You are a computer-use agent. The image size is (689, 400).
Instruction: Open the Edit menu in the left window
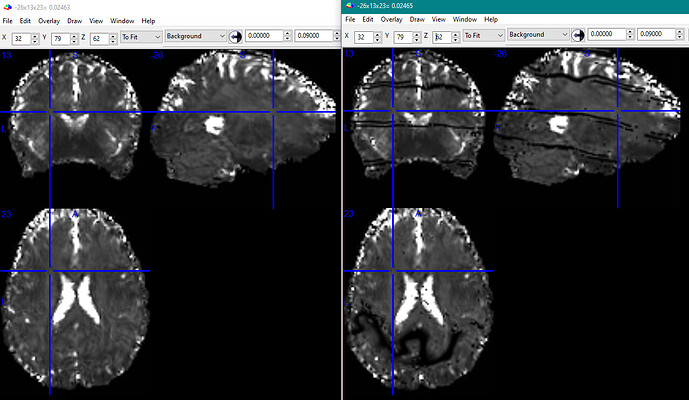tap(25, 21)
